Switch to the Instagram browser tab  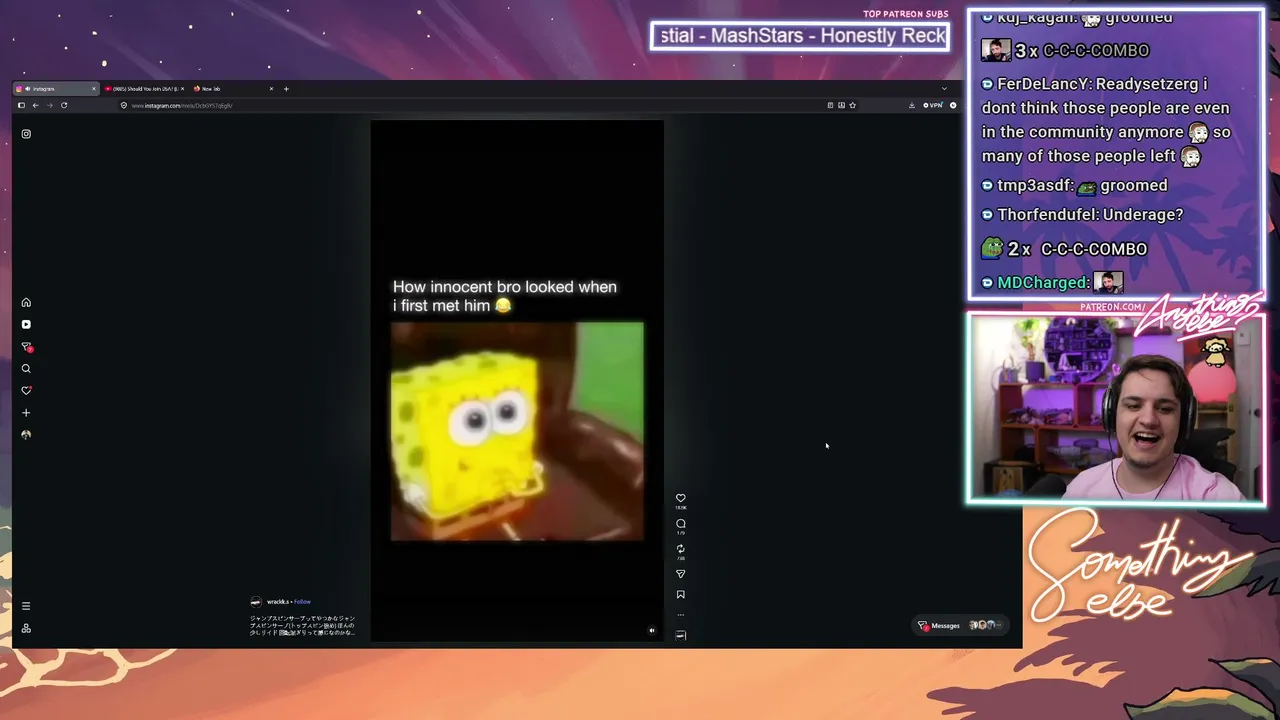(x=56, y=89)
